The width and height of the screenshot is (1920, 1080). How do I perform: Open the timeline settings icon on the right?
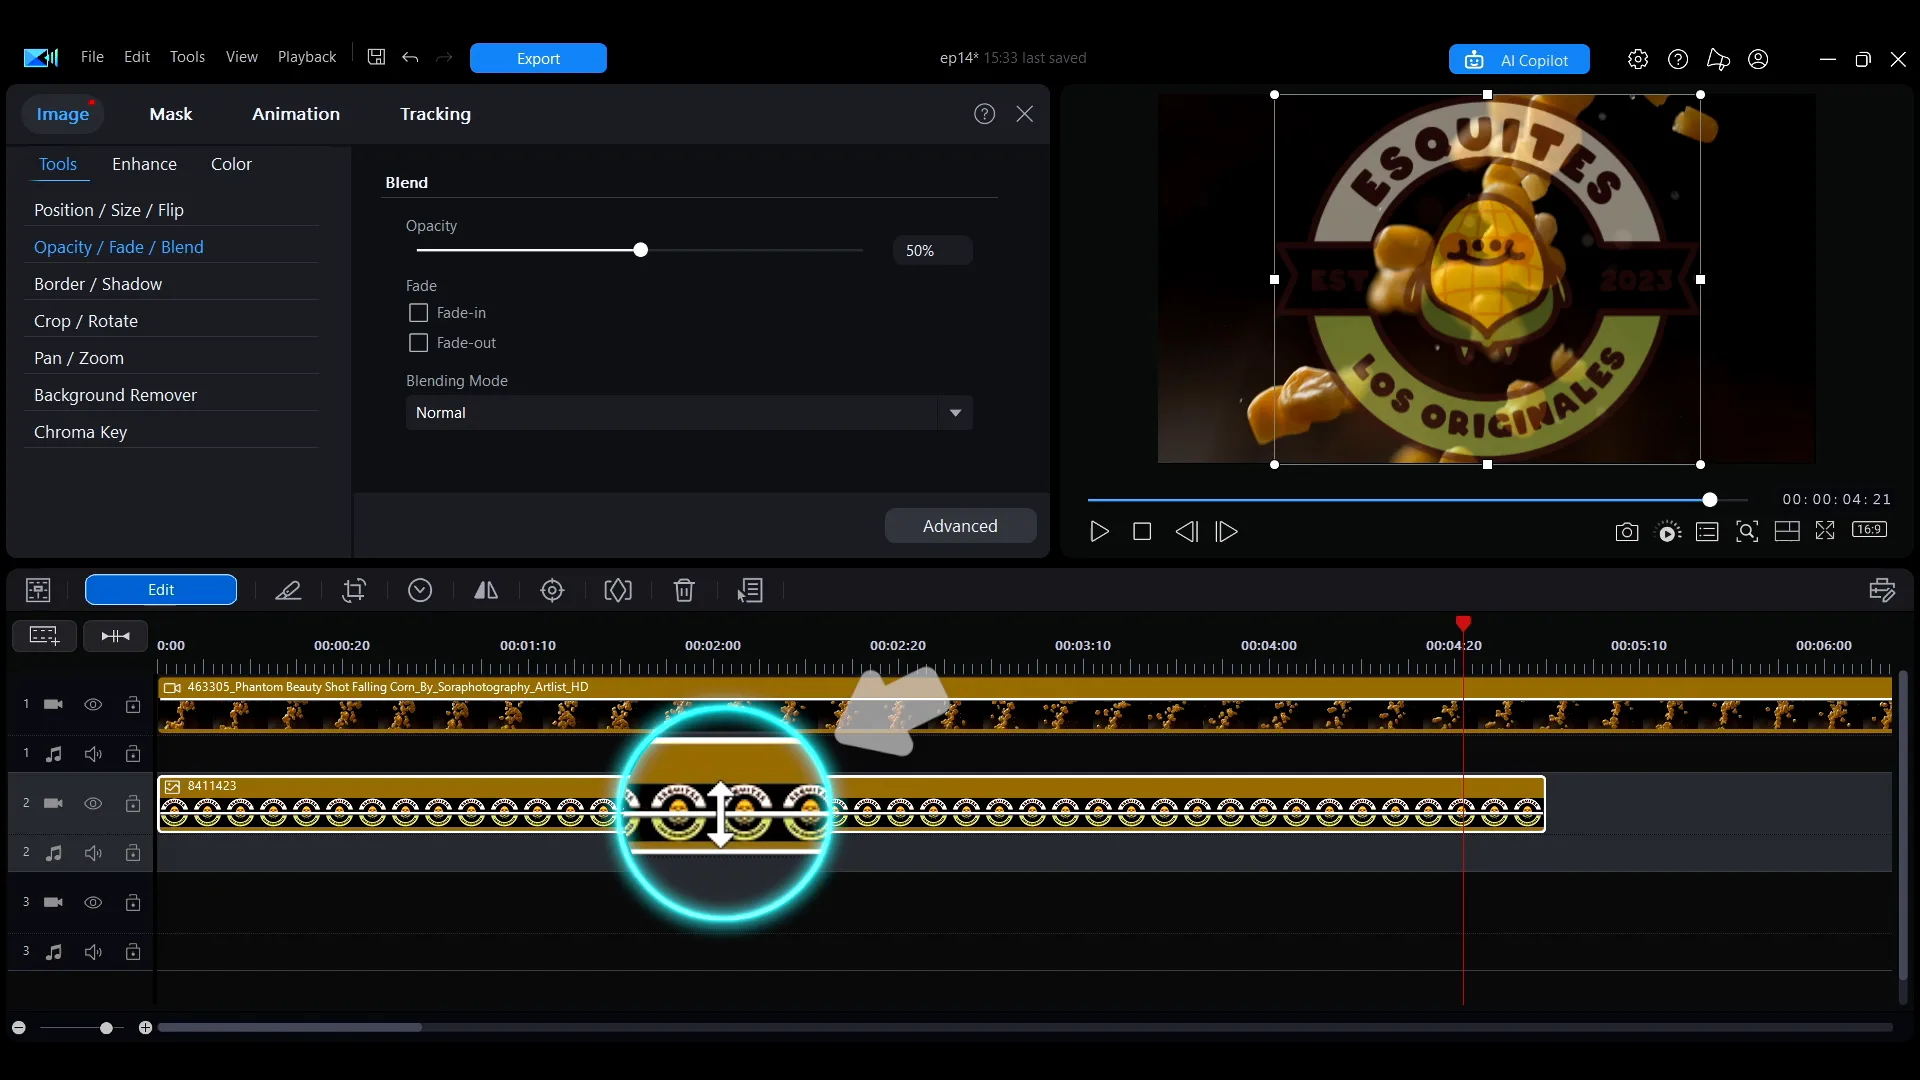[1882, 590]
